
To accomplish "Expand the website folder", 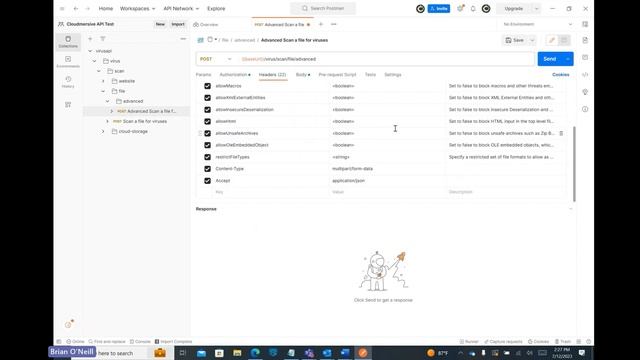I will click(103, 81).
